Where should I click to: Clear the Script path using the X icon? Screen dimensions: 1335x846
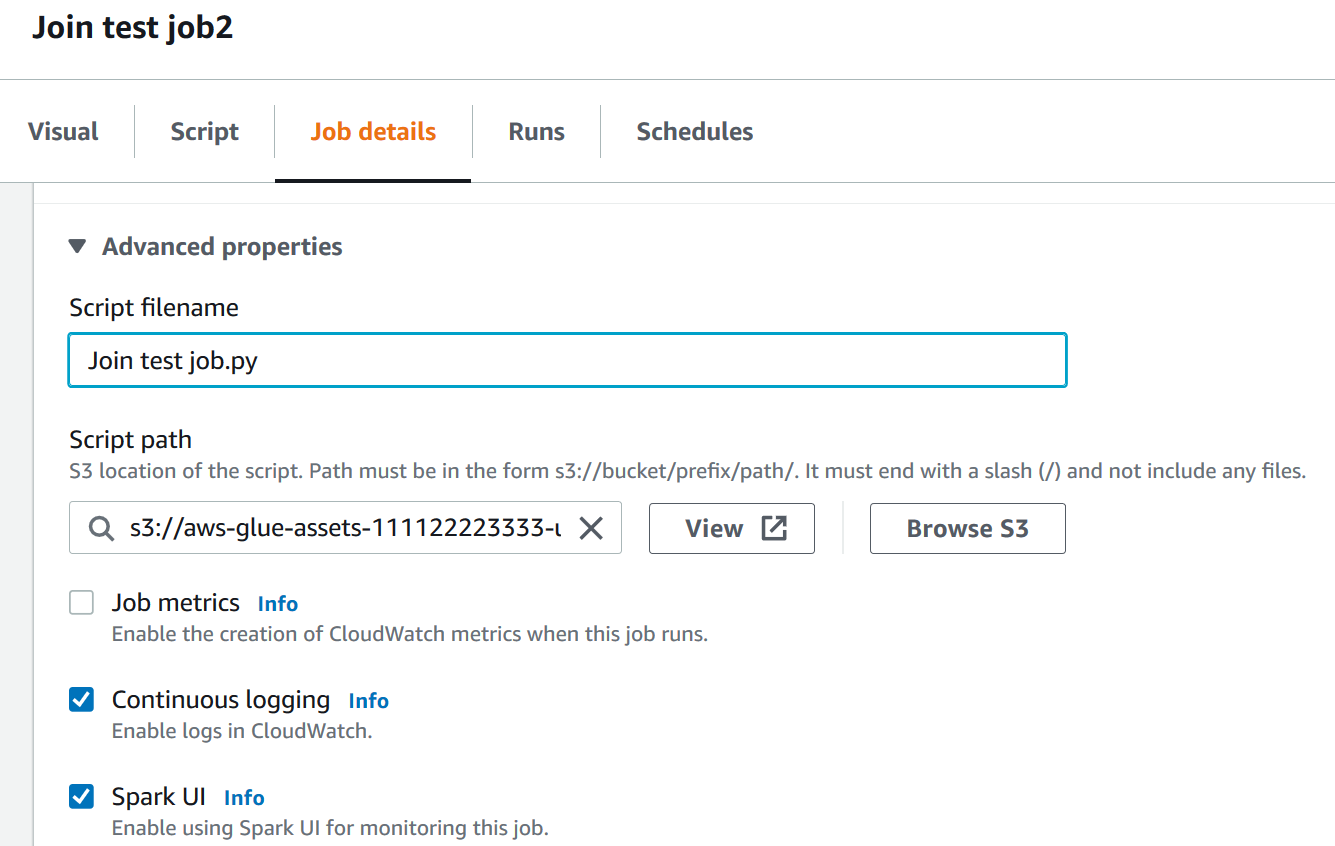click(x=591, y=528)
